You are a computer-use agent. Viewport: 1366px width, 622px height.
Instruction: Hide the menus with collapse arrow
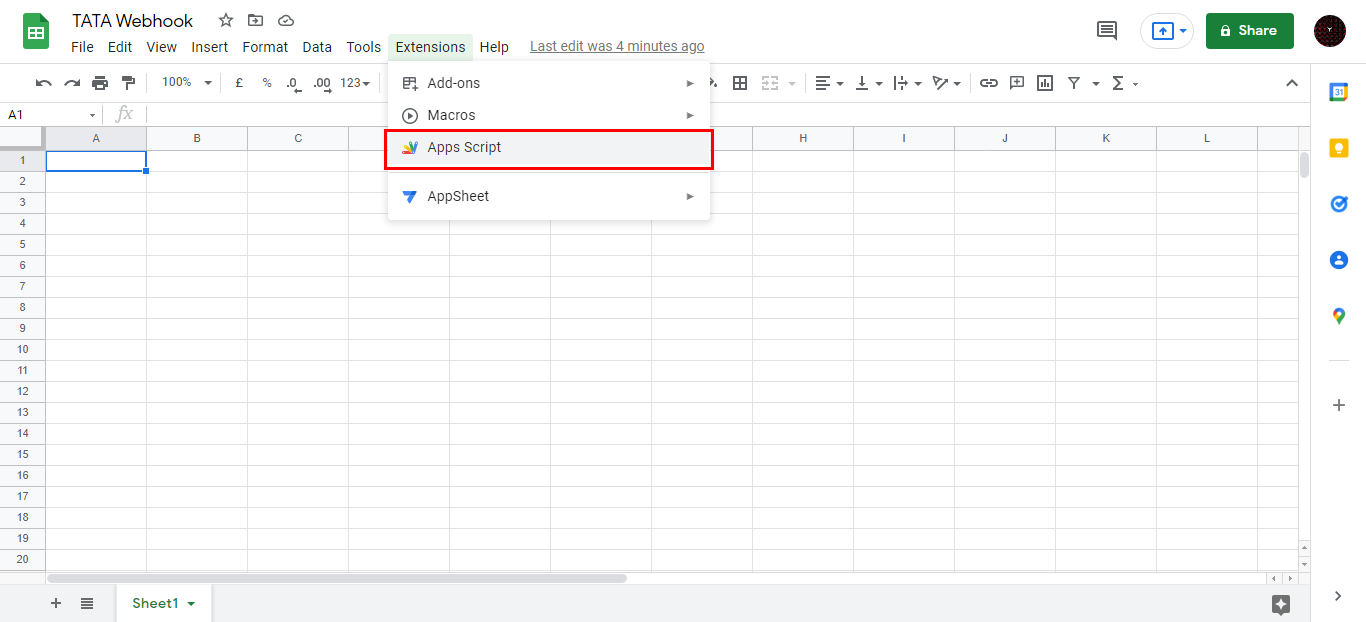coord(1291,83)
